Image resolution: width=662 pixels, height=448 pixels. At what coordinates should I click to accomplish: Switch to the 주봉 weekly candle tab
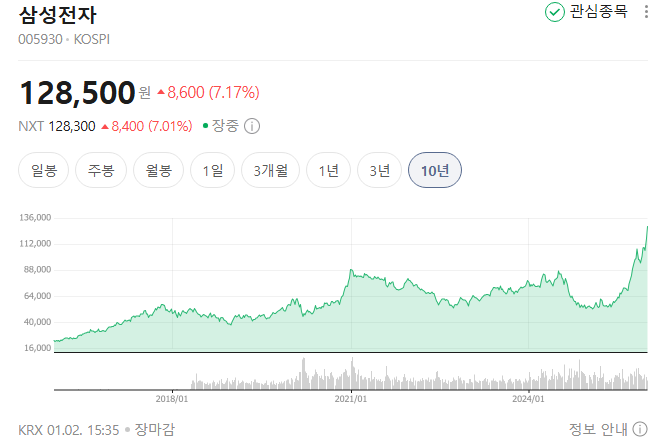pos(102,170)
